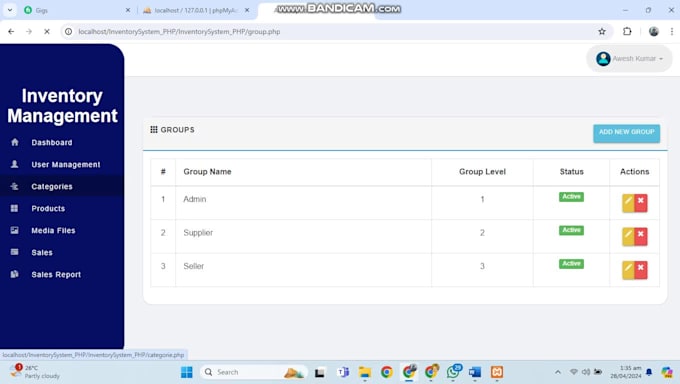Bookmark this page with the star icon
The image size is (680, 384).
tap(602, 31)
